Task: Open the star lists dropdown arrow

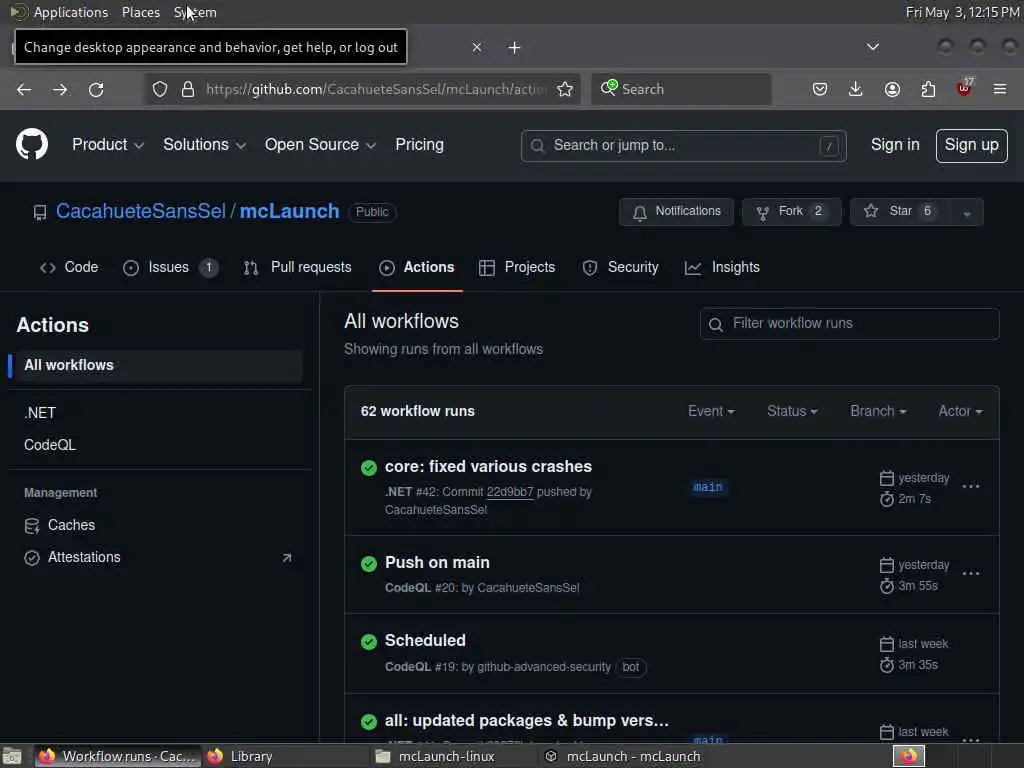Action: coord(967,212)
